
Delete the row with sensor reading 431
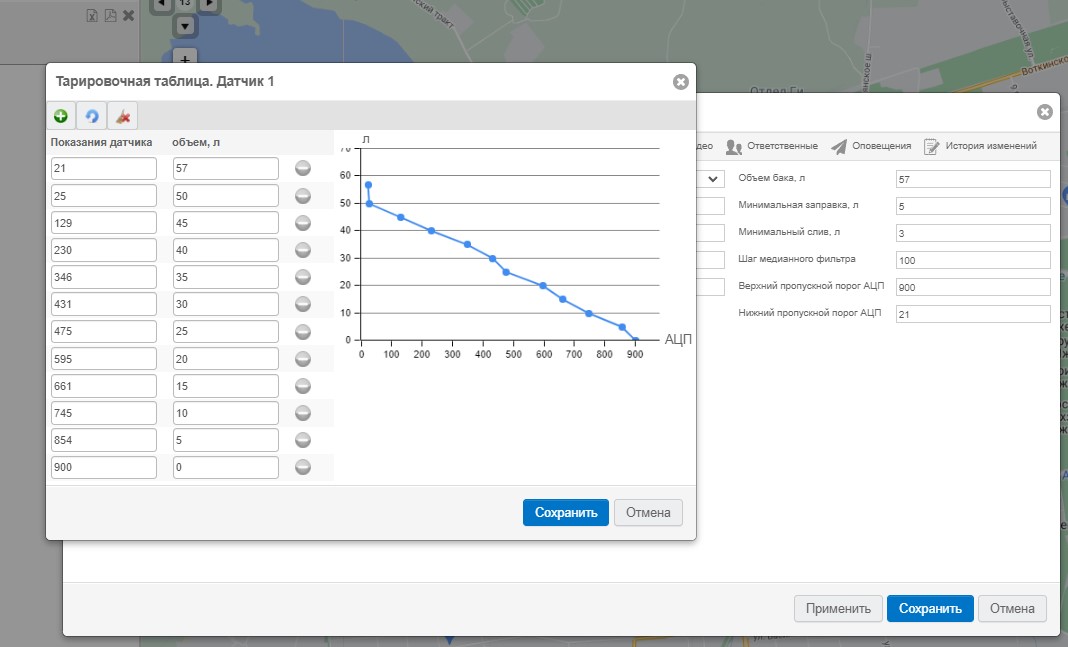(302, 303)
